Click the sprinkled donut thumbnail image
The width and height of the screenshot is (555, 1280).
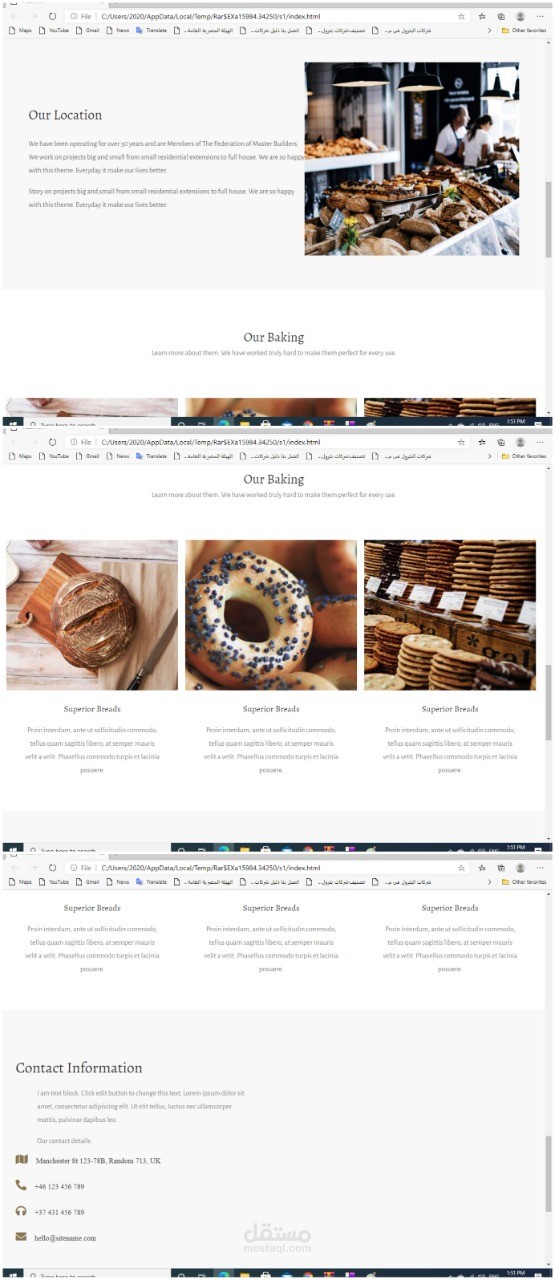(x=271, y=615)
